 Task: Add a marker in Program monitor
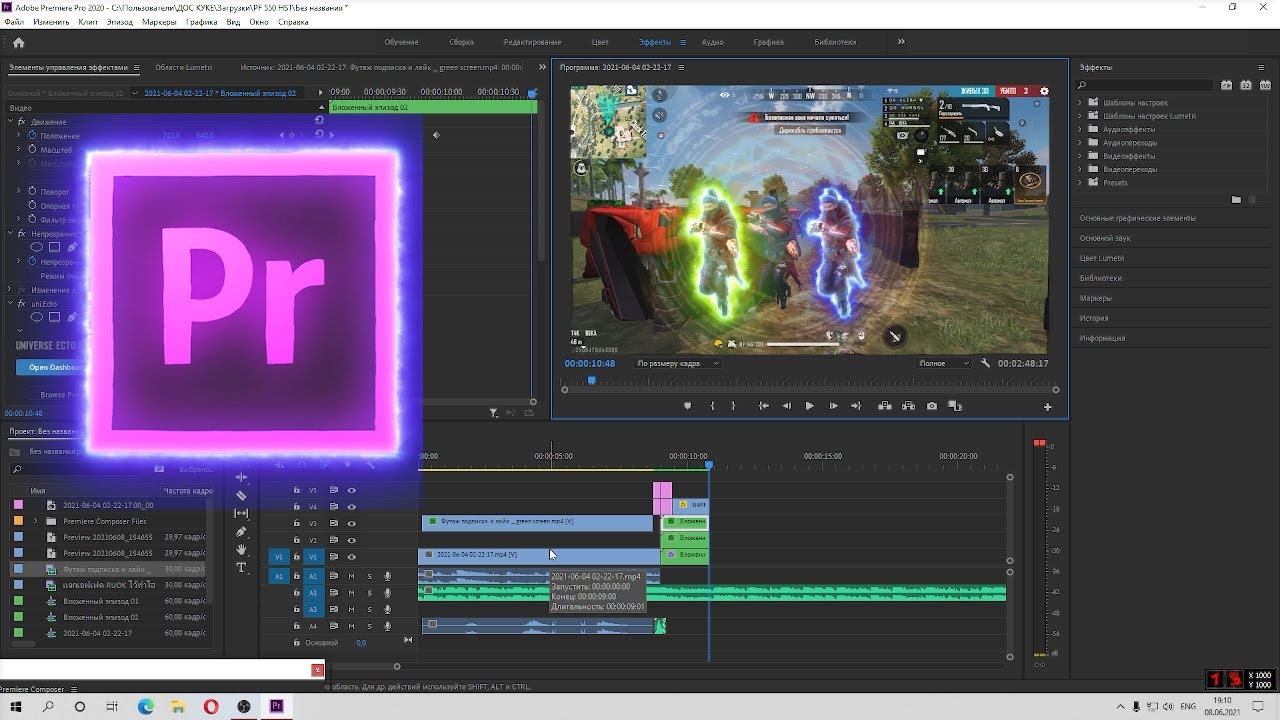(x=687, y=406)
